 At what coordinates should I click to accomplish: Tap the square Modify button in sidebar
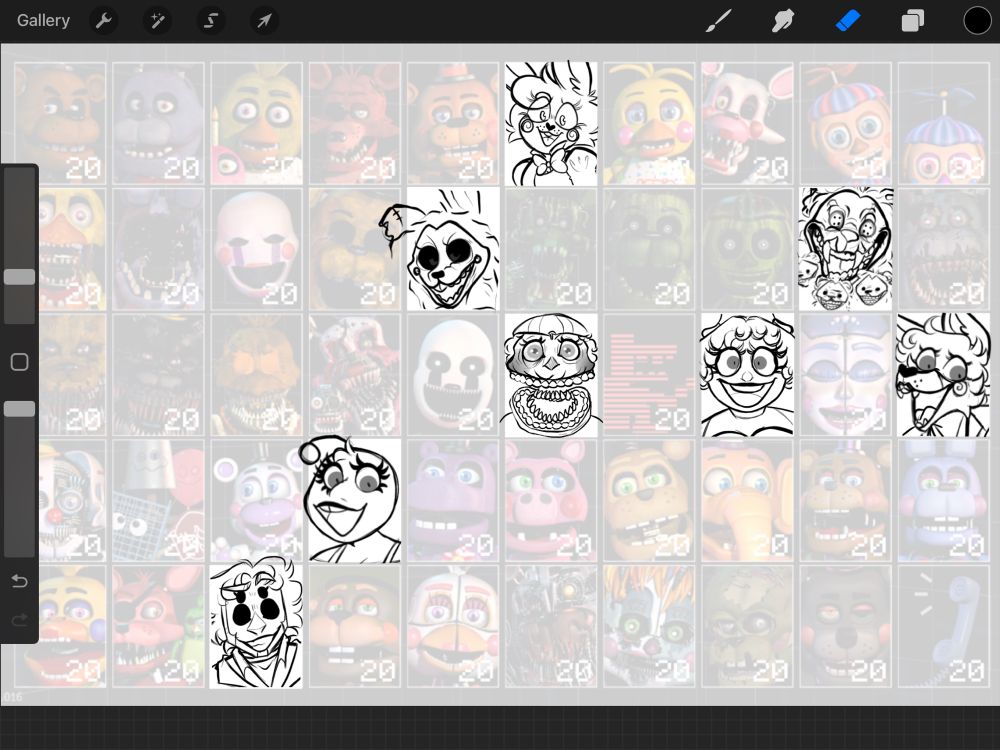20,362
